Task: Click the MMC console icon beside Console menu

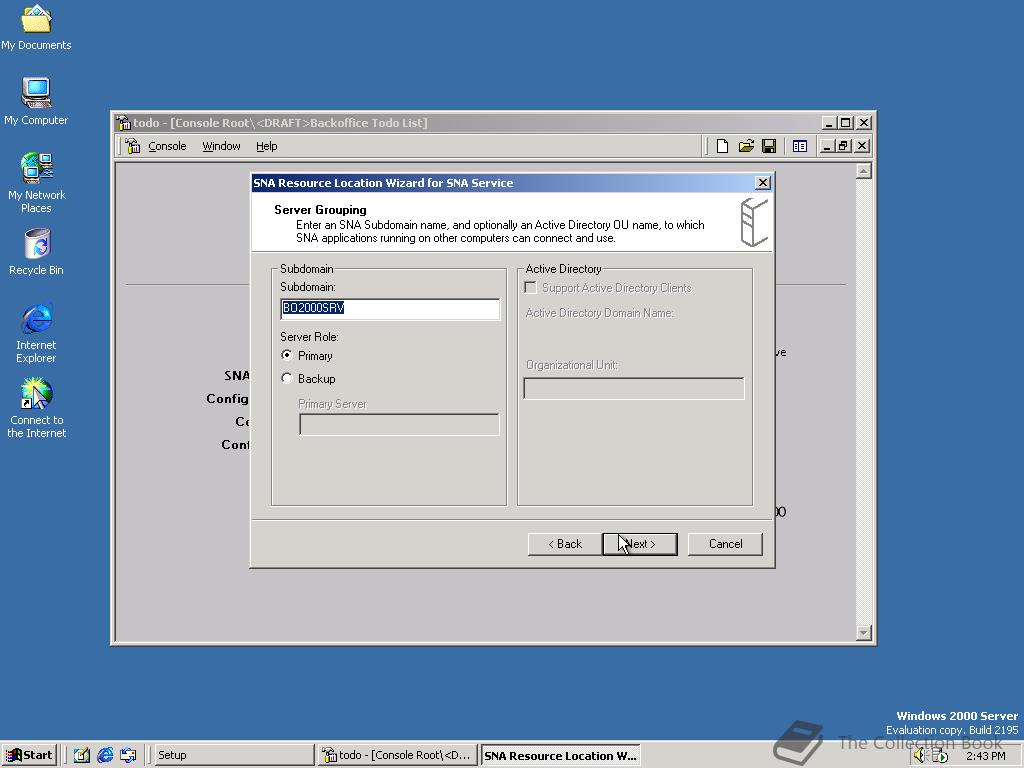Action: coord(133,146)
